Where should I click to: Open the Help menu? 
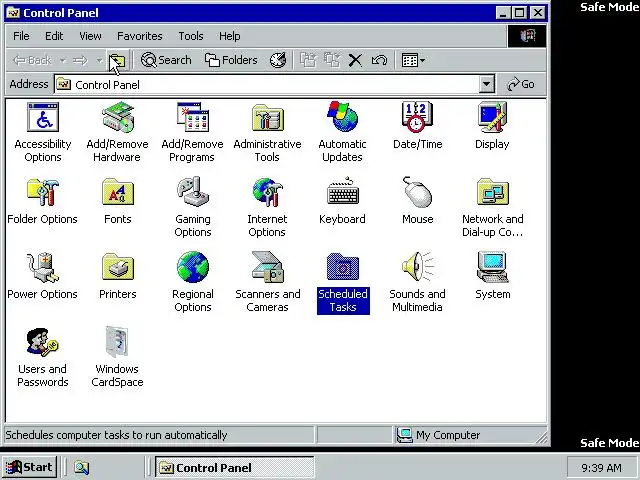[x=229, y=36]
